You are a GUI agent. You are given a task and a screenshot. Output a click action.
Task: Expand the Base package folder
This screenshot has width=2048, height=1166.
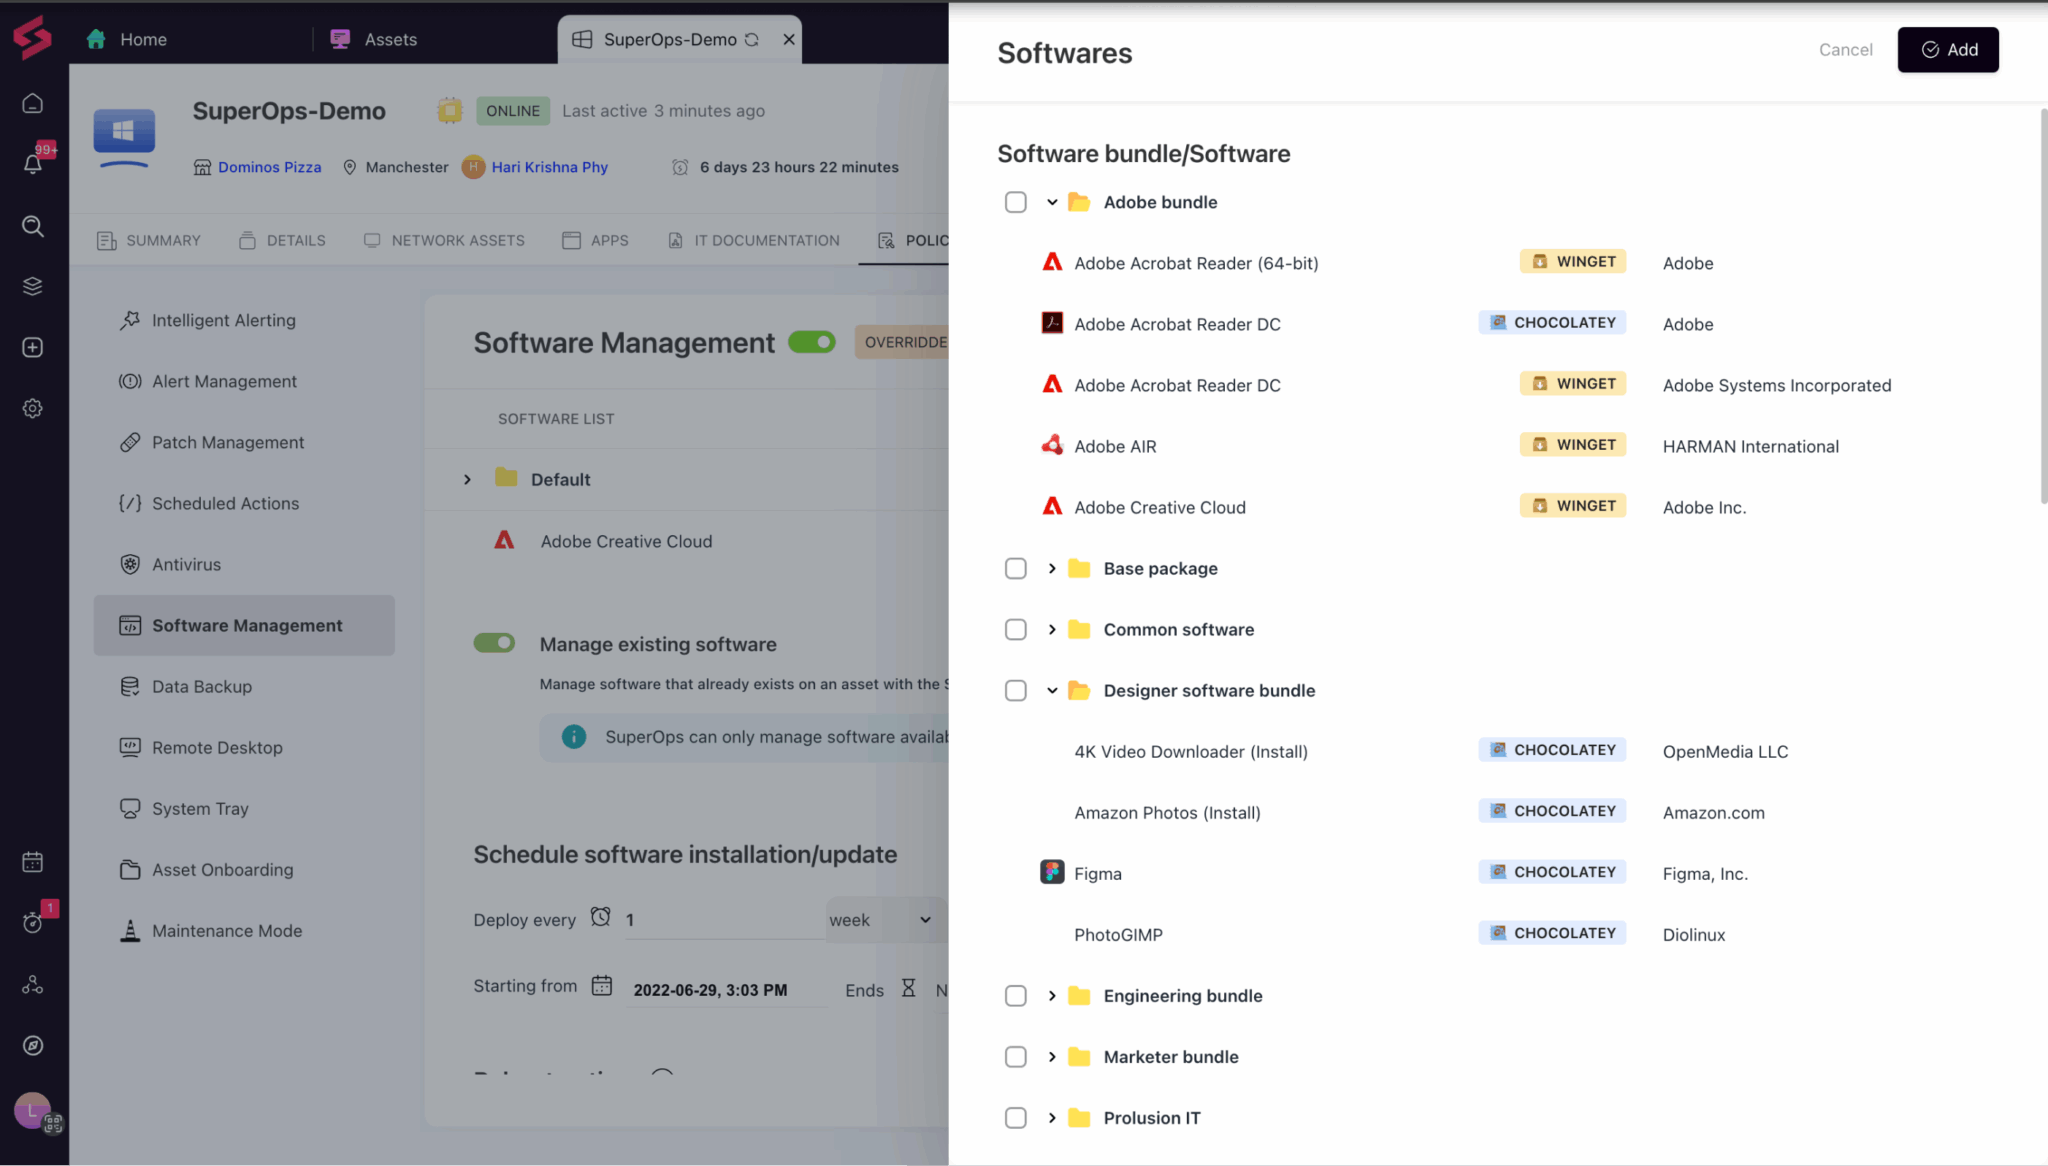[1052, 569]
